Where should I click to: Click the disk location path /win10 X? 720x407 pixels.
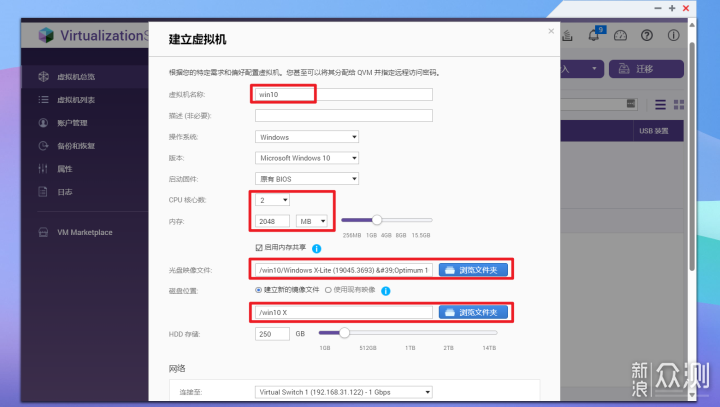pyautogui.click(x=343, y=312)
